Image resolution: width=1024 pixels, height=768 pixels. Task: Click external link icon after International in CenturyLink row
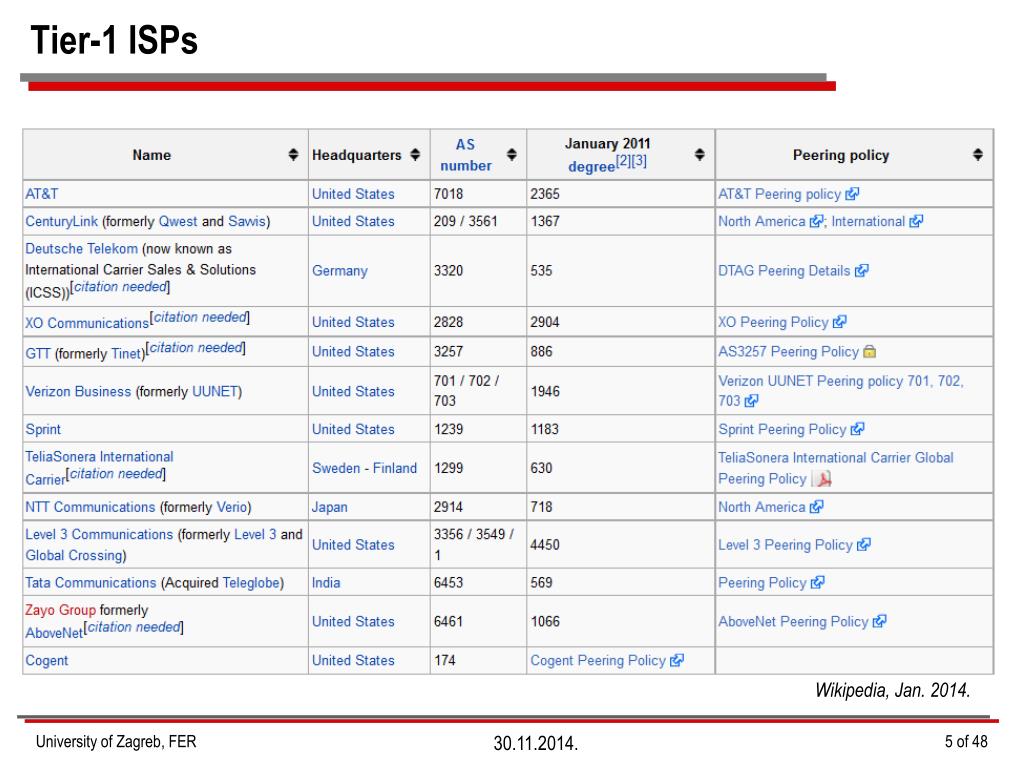click(x=916, y=221)
